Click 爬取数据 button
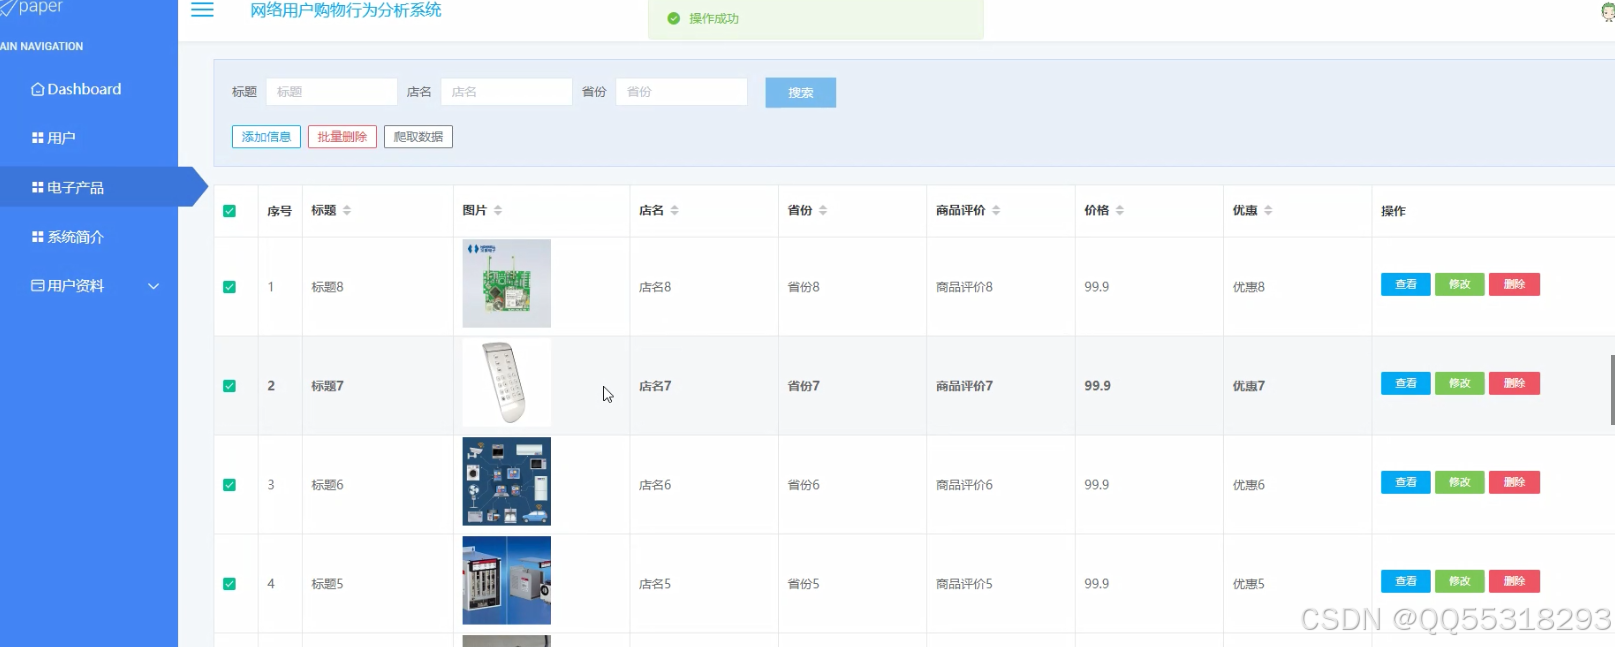The image size is (1615, 647). coord(418,137)
